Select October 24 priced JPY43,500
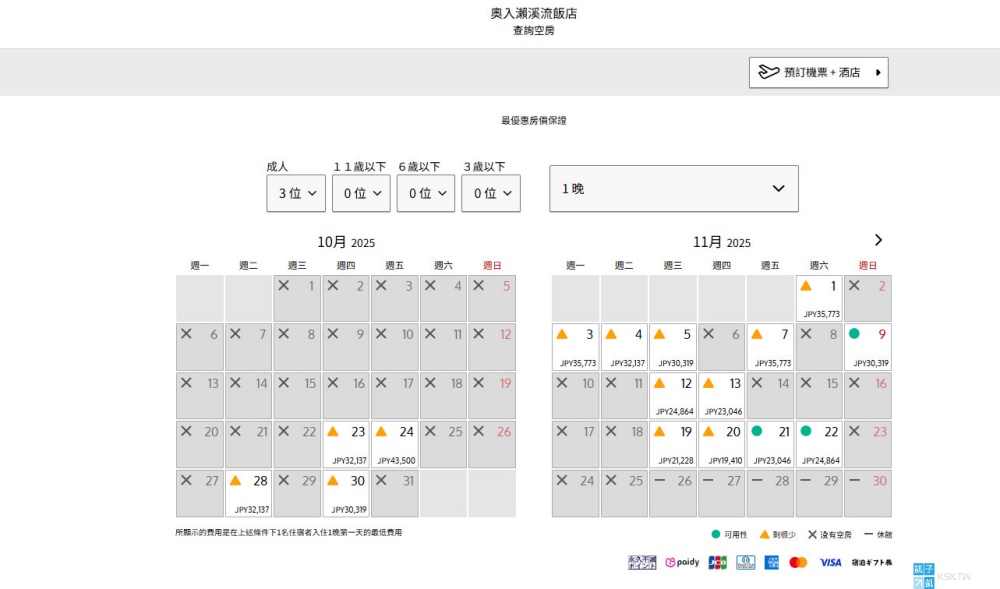Screen dimensions: 1000x589 click(x=394, y=444)
